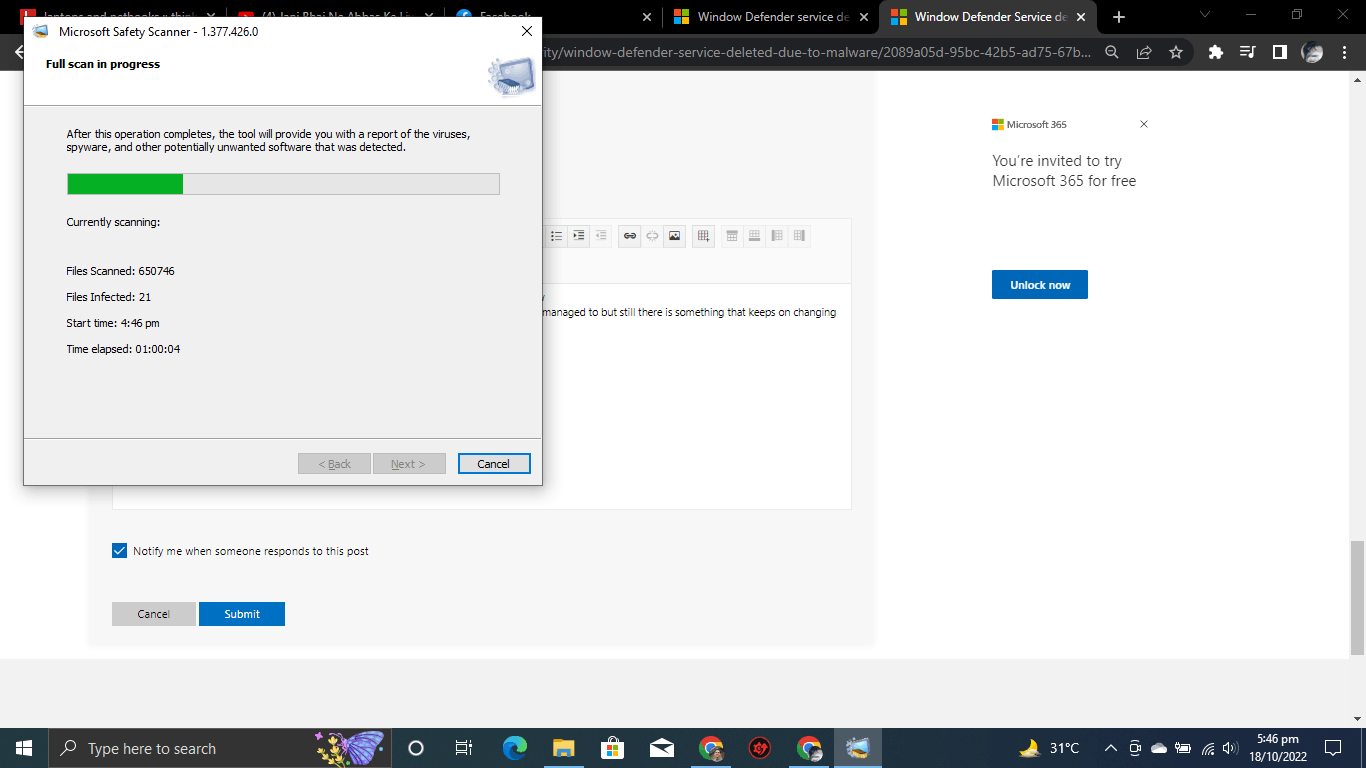
Task: Click the Start time: 4:46 pm text
Action: (113, 323)
